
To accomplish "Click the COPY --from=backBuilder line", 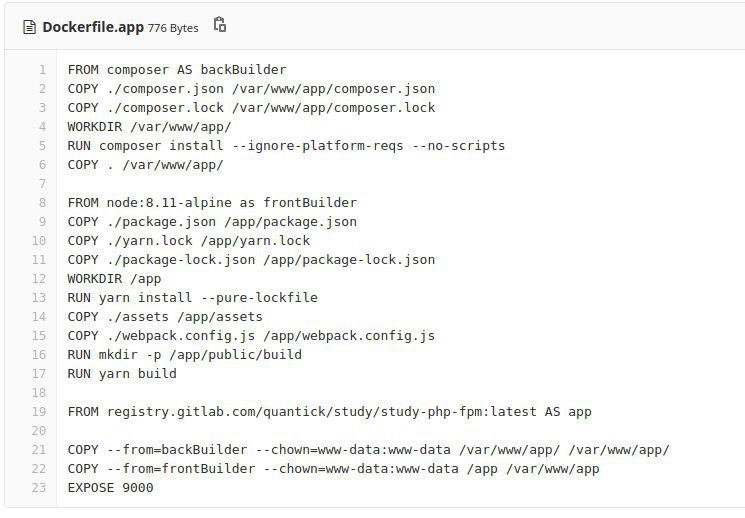I will [x=369, y=450].
